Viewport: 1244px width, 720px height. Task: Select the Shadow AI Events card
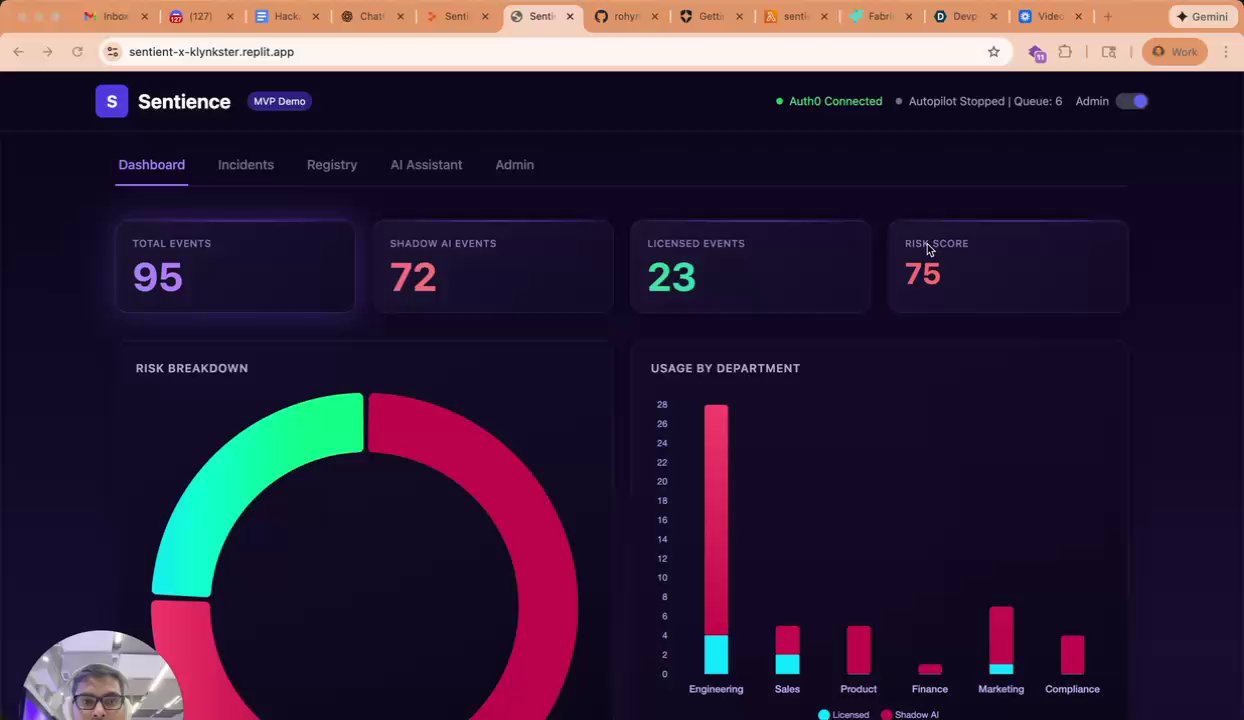pyautogui.click(x=493, y=267)
